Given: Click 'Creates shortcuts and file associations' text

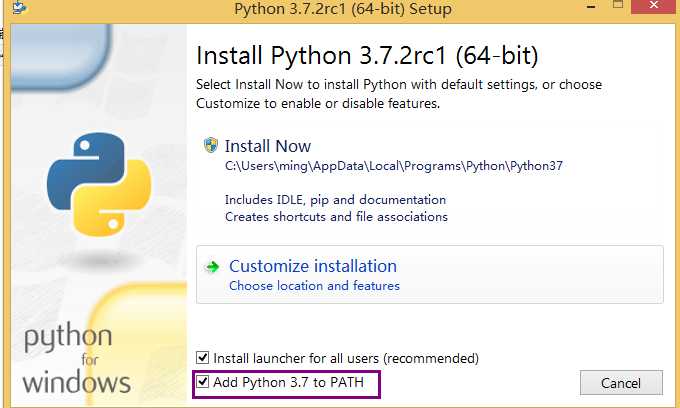Looking at the screenshot, I should (x=336, y=216).
